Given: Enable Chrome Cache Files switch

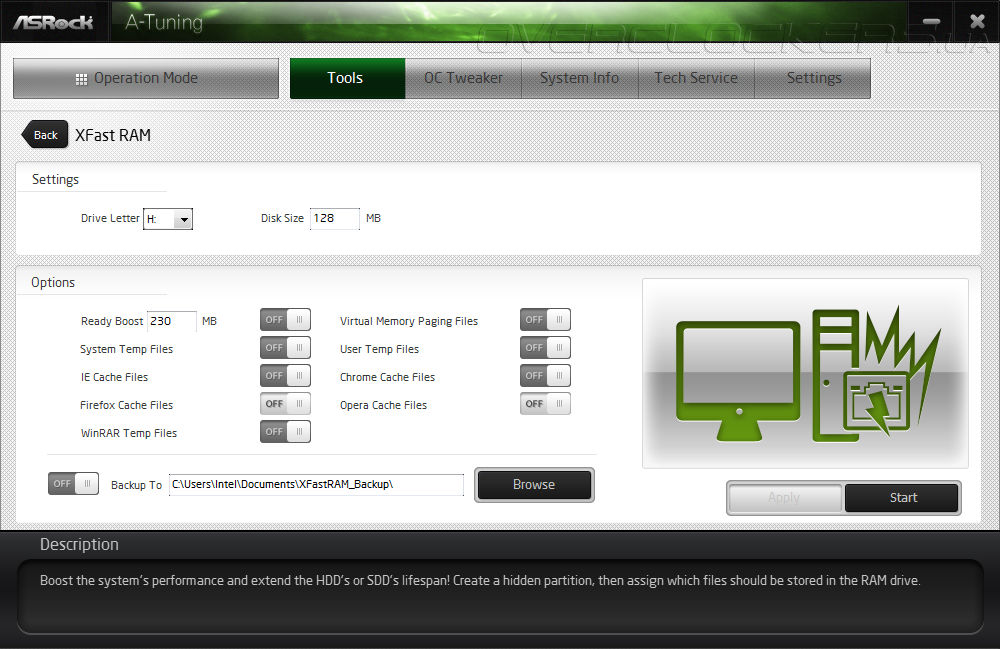Looking at the screenshot, I should click(545, 376).
